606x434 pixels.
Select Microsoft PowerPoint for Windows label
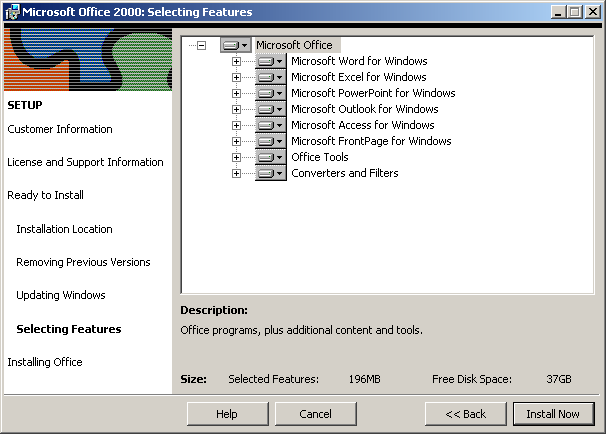[373, 93]
